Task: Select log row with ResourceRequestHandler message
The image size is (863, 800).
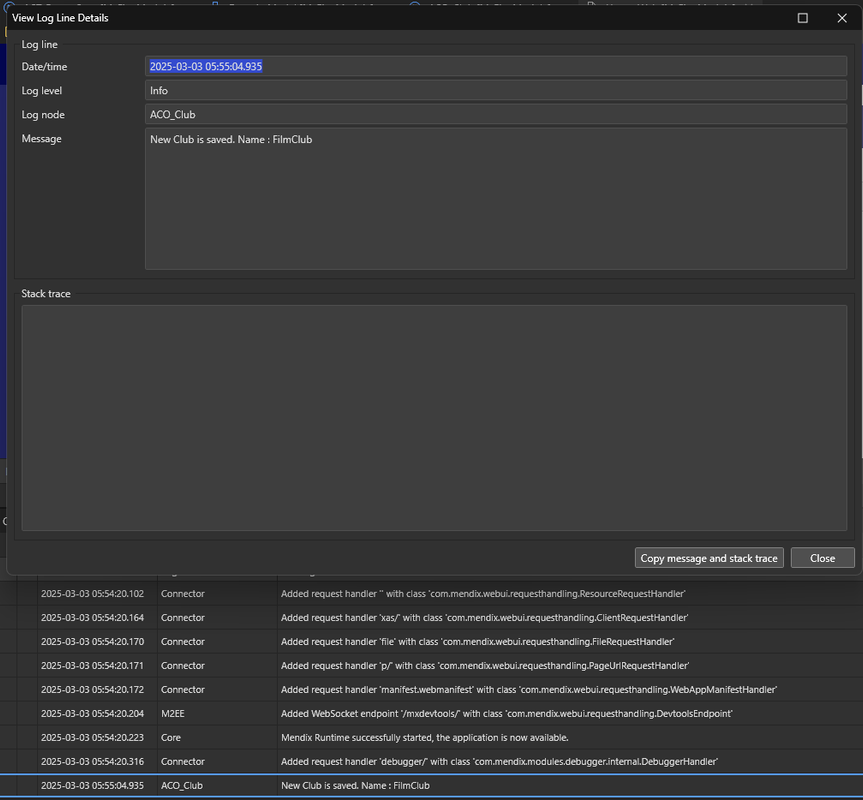Action: [432, 594]
